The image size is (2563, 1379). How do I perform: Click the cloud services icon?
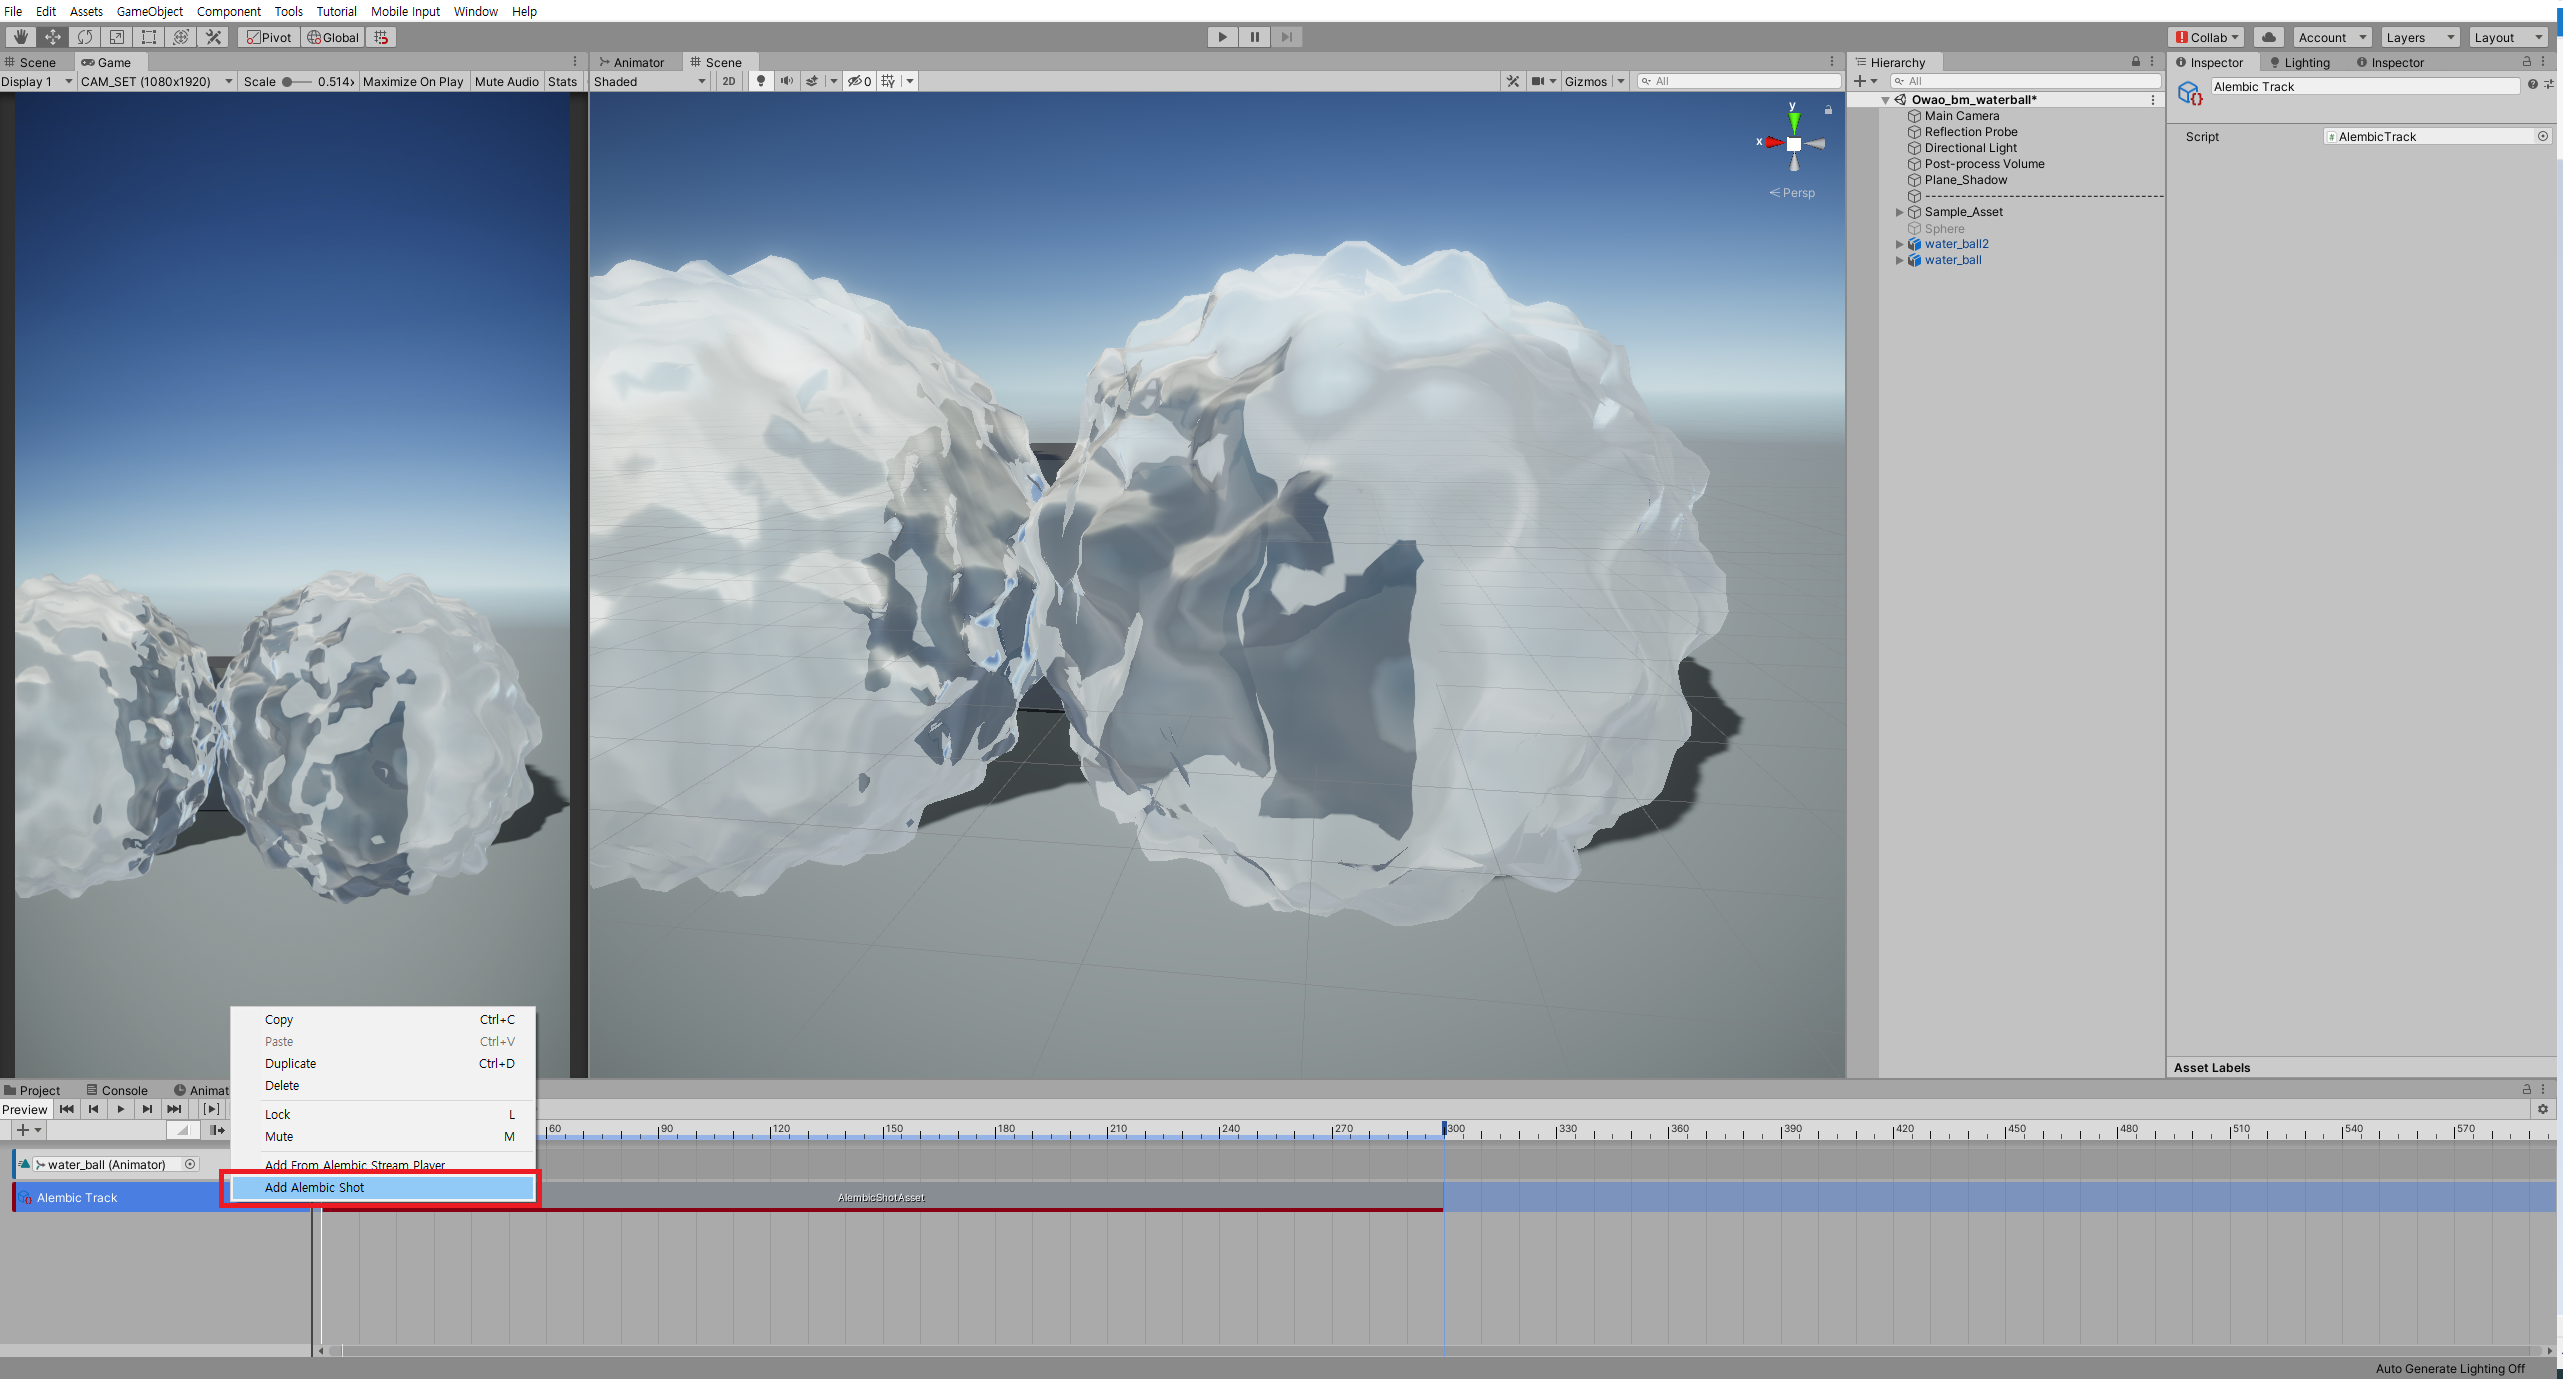(x=2269, y=37)
